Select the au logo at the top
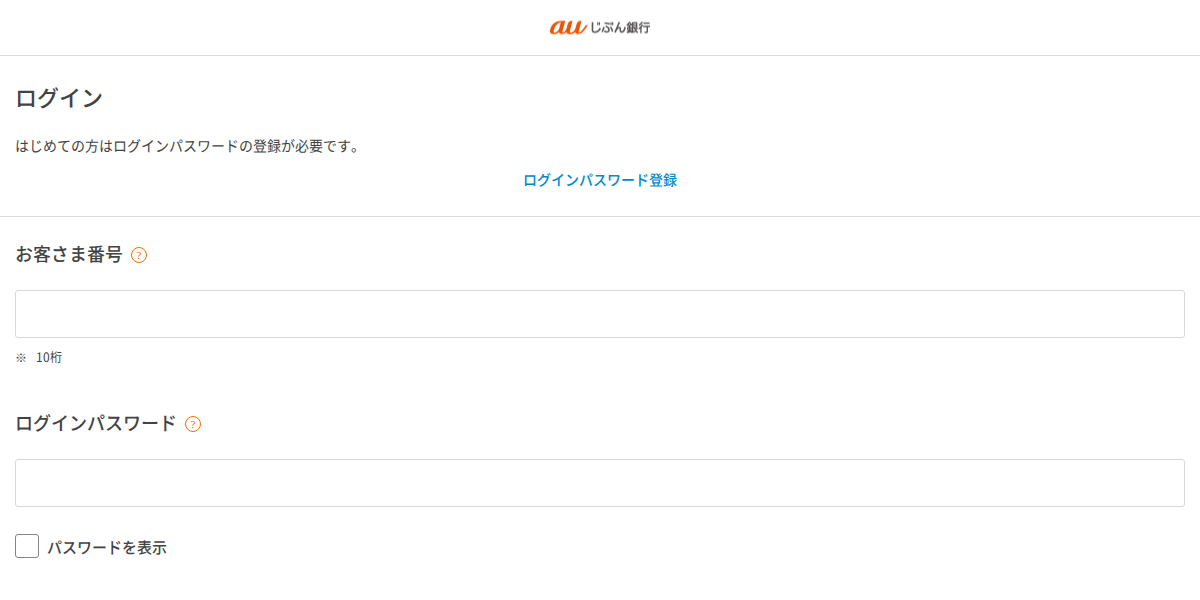 click(599, 27)
